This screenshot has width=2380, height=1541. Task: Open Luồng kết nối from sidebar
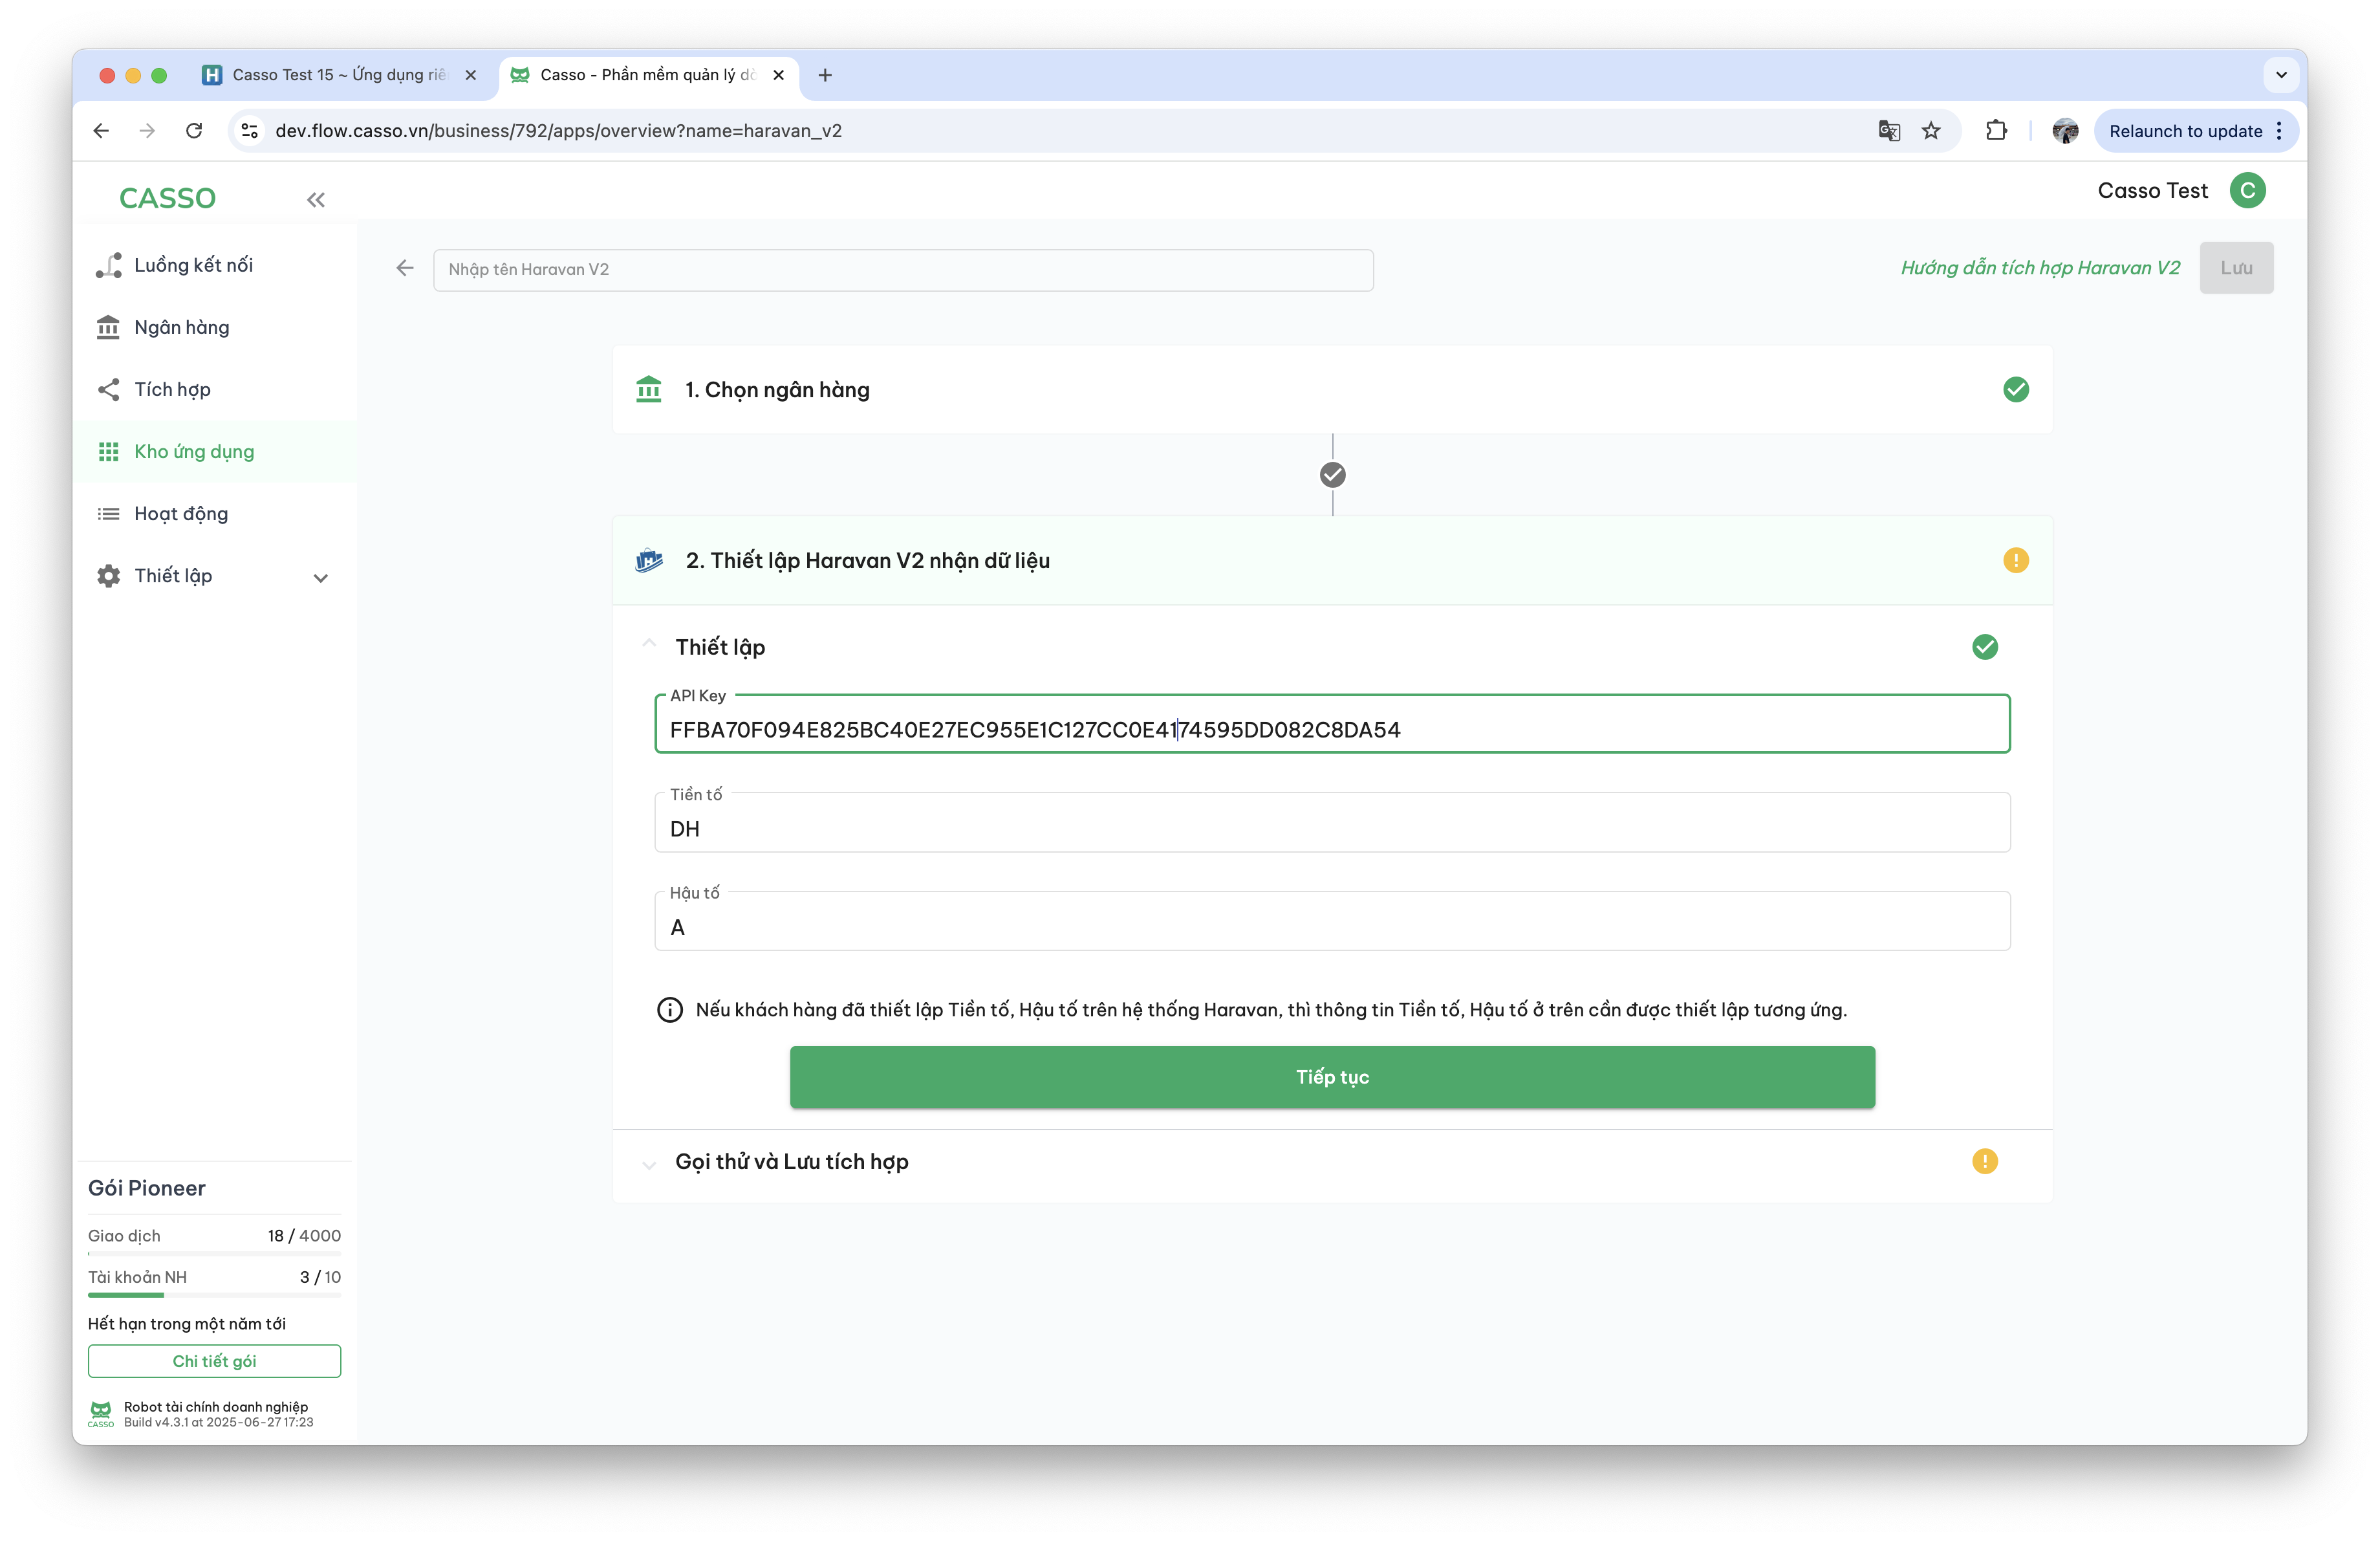193,265
